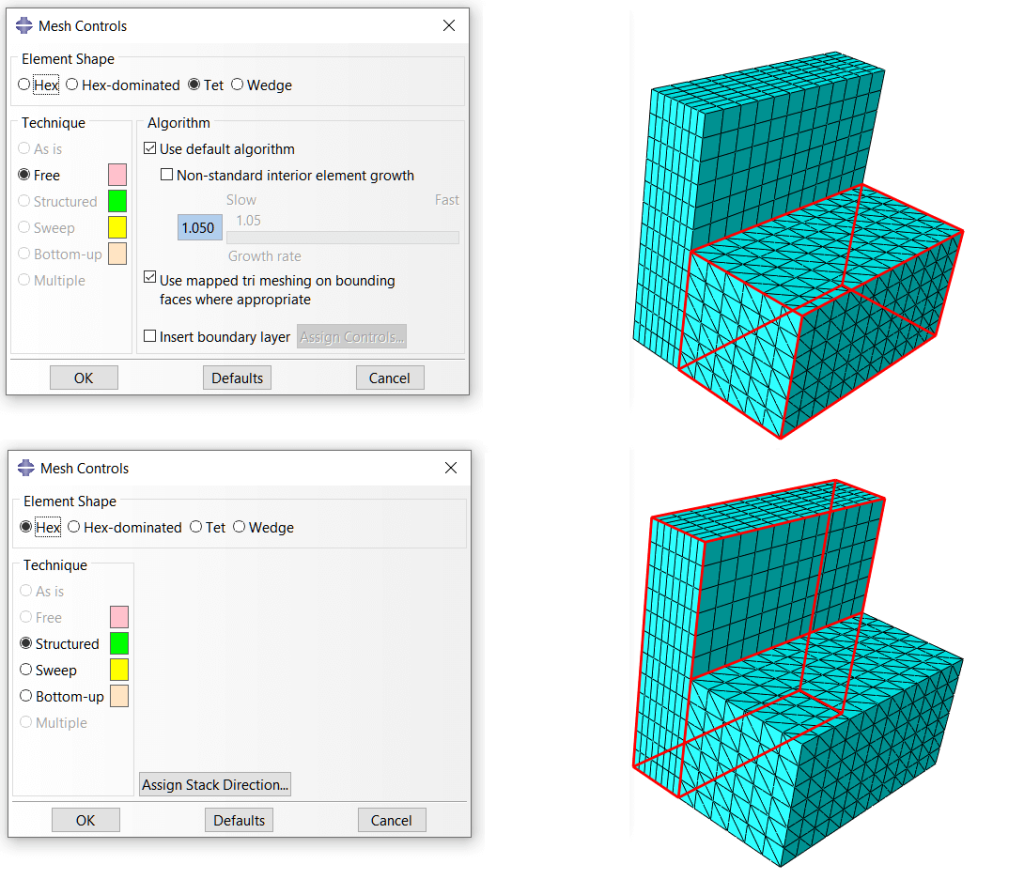Click Assign Stack Direction in the bottom dialog

[x=214, y=784]
